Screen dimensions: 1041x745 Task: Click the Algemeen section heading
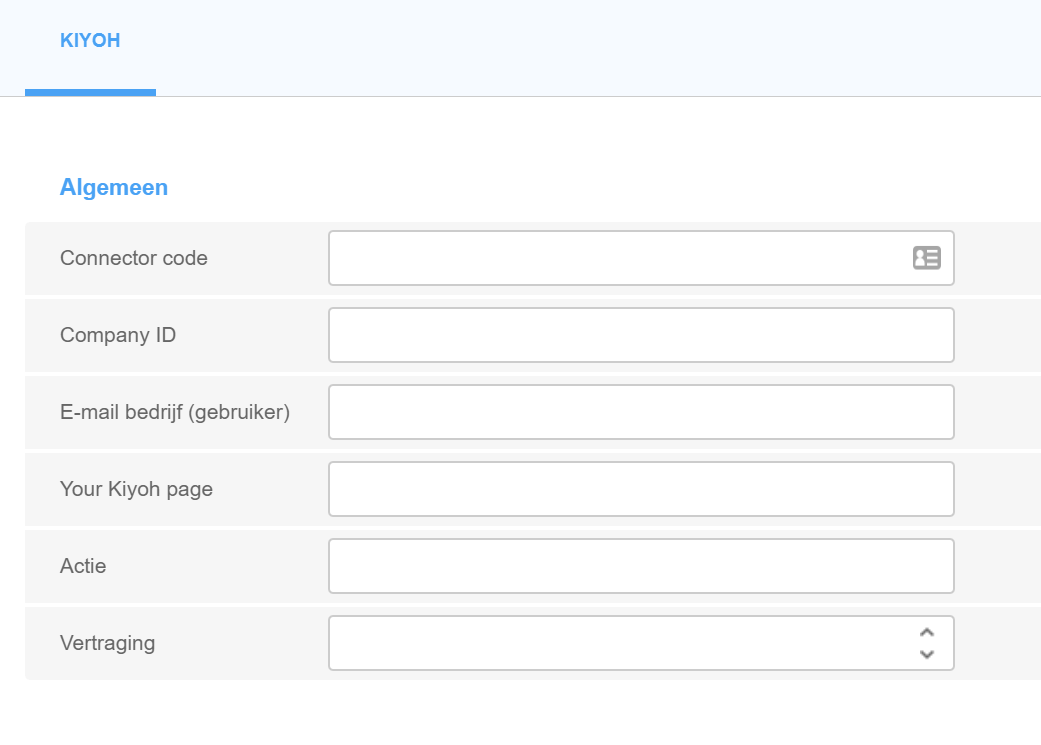pos(114,187)
